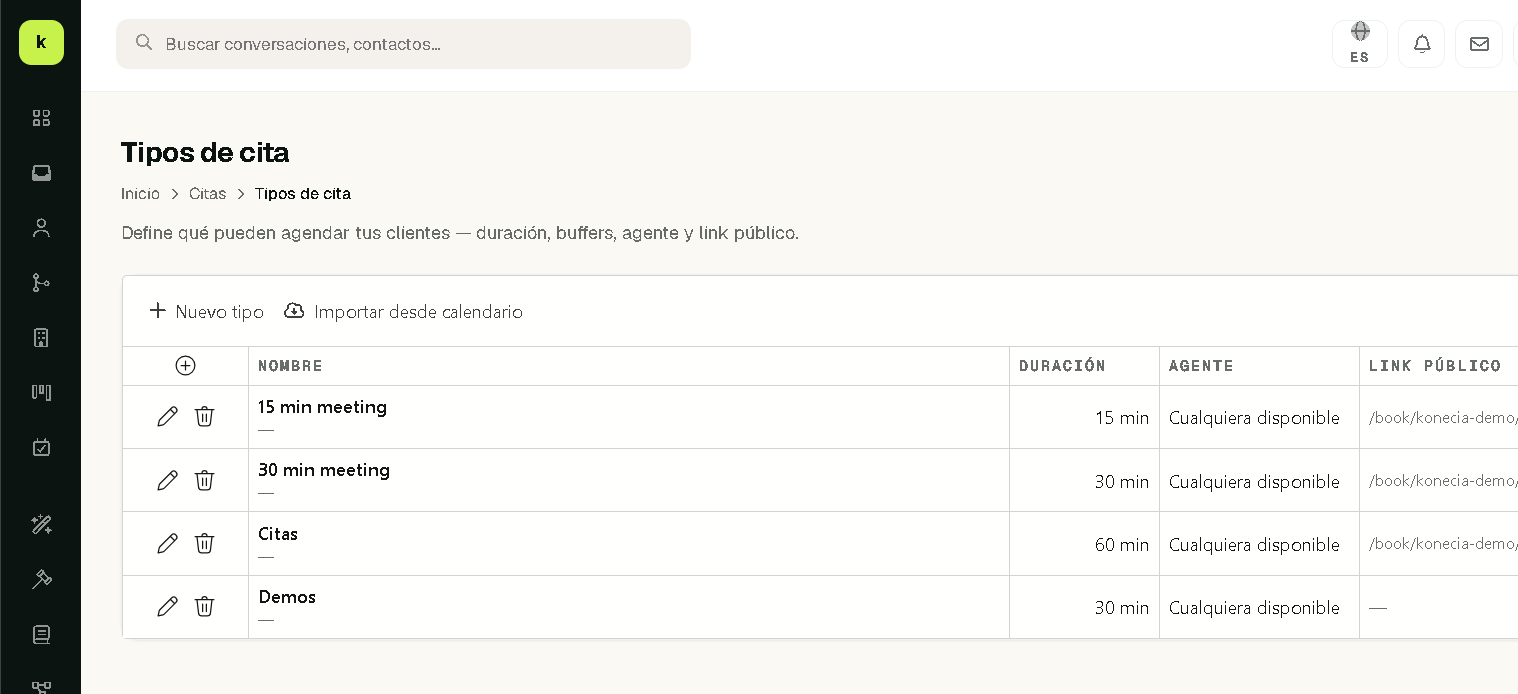Edit the Demos row

(167, 606)
